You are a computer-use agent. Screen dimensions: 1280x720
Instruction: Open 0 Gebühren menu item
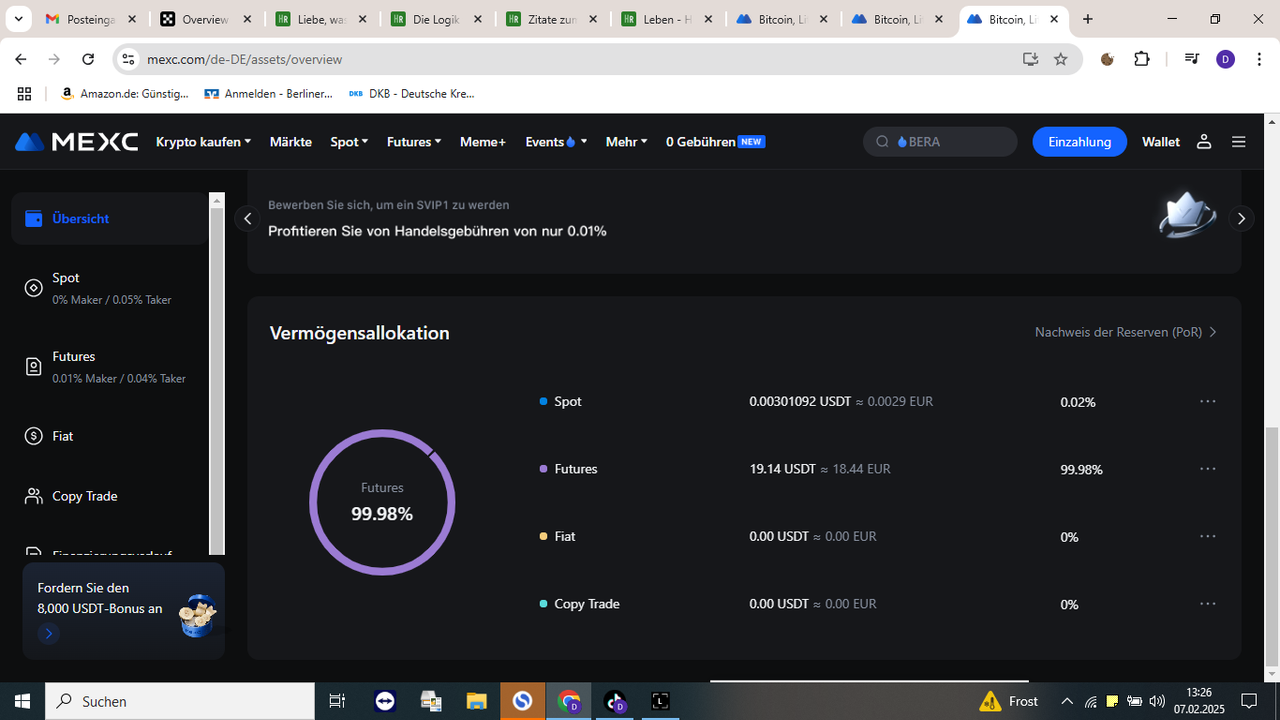tap(715, 142)
